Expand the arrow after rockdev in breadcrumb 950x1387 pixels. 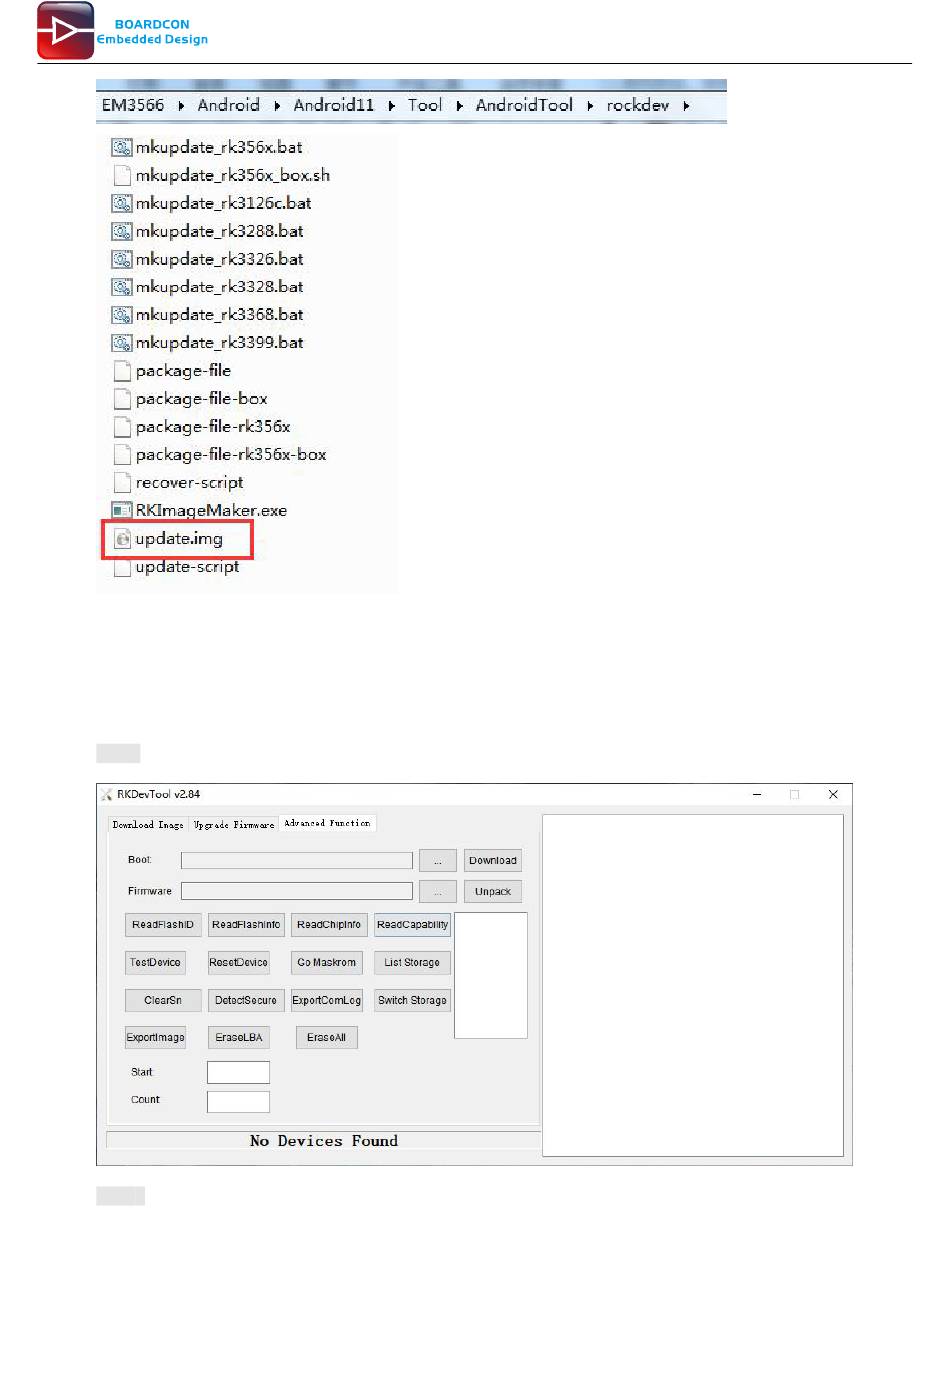(686, 106)
